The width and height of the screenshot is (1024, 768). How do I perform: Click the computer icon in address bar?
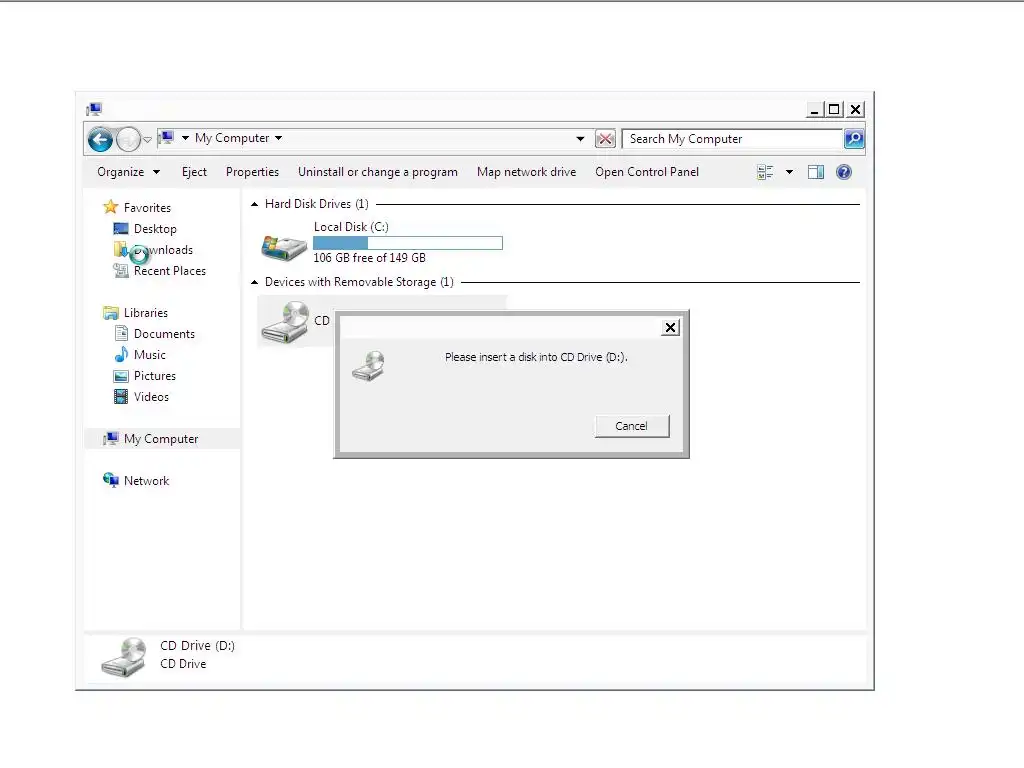pyautogui.click(x=167, y=138)
